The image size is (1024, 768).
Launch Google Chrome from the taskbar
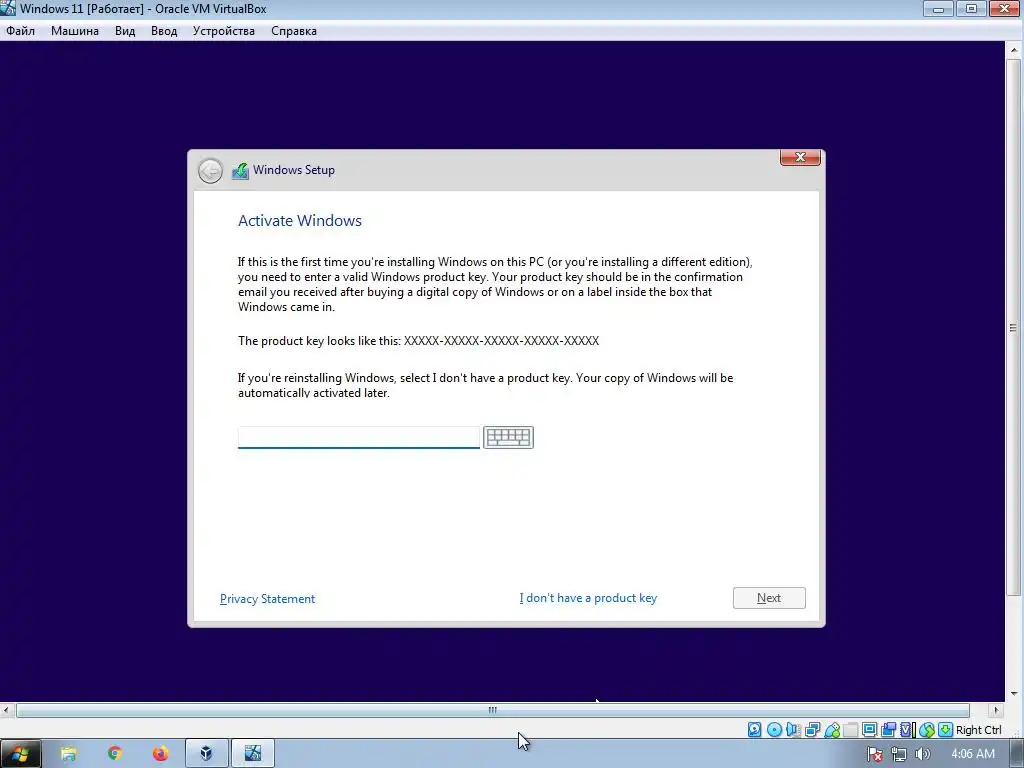click(x=115, y=754)
